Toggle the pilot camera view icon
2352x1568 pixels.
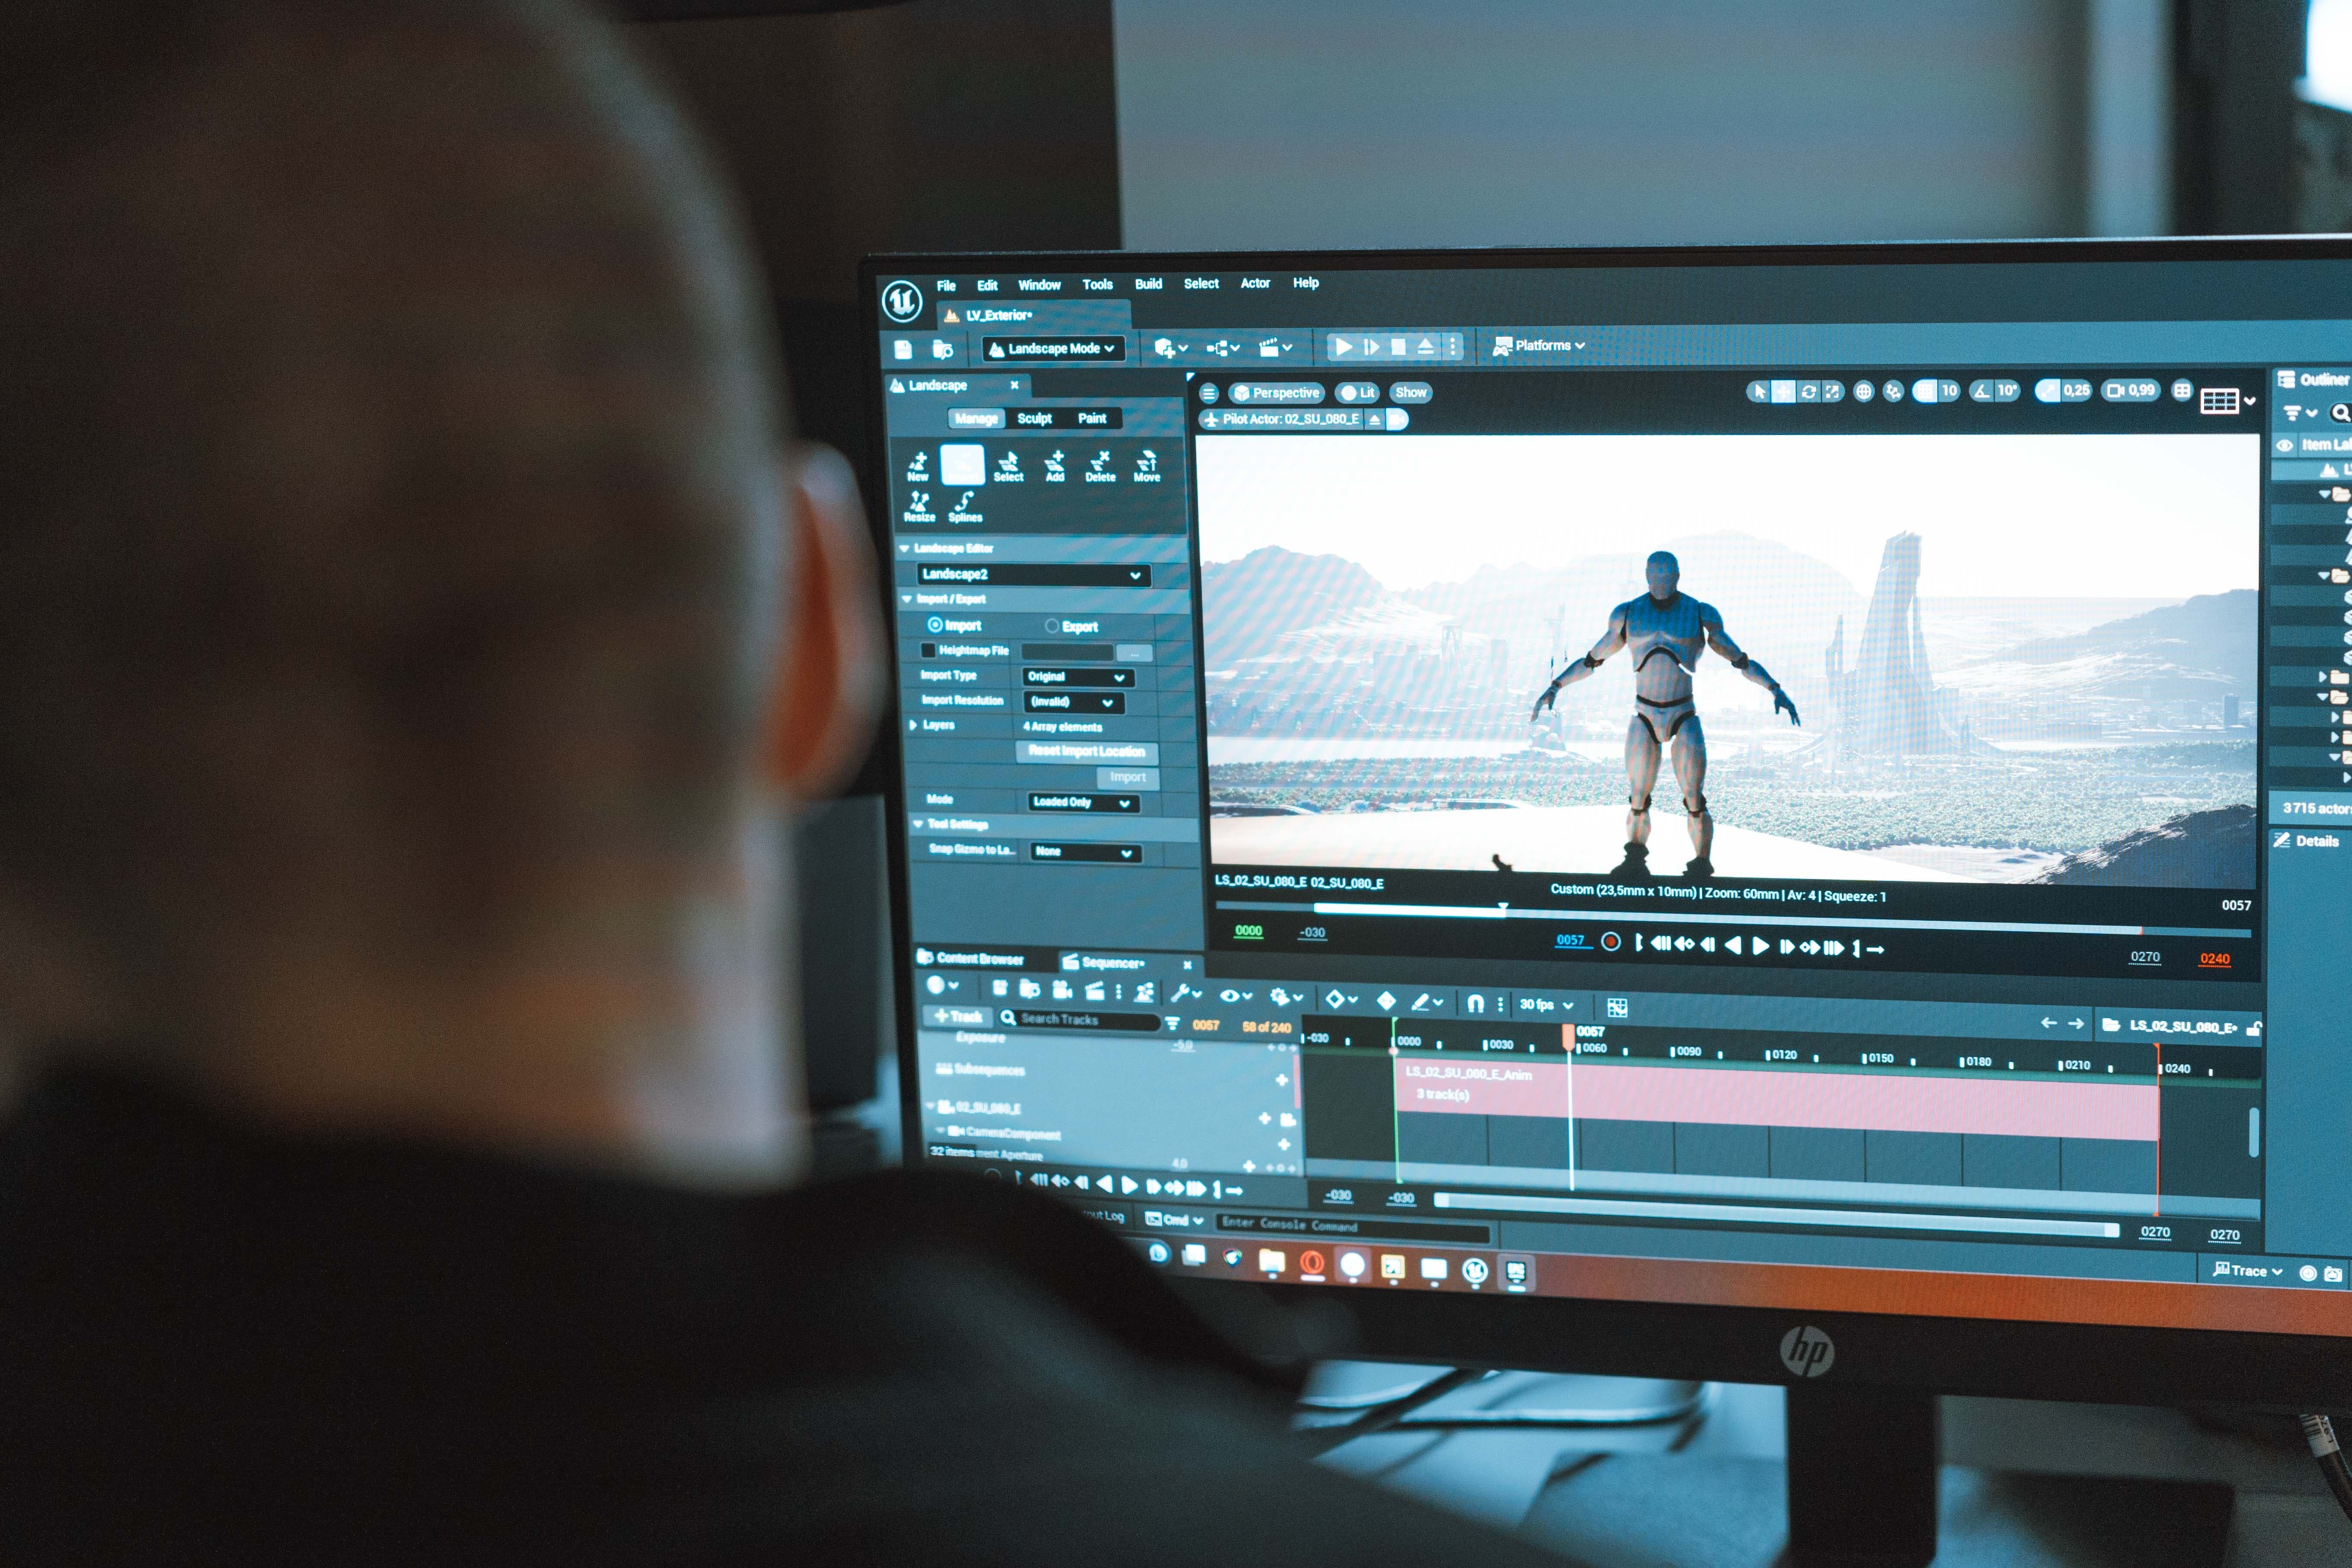1398,420
